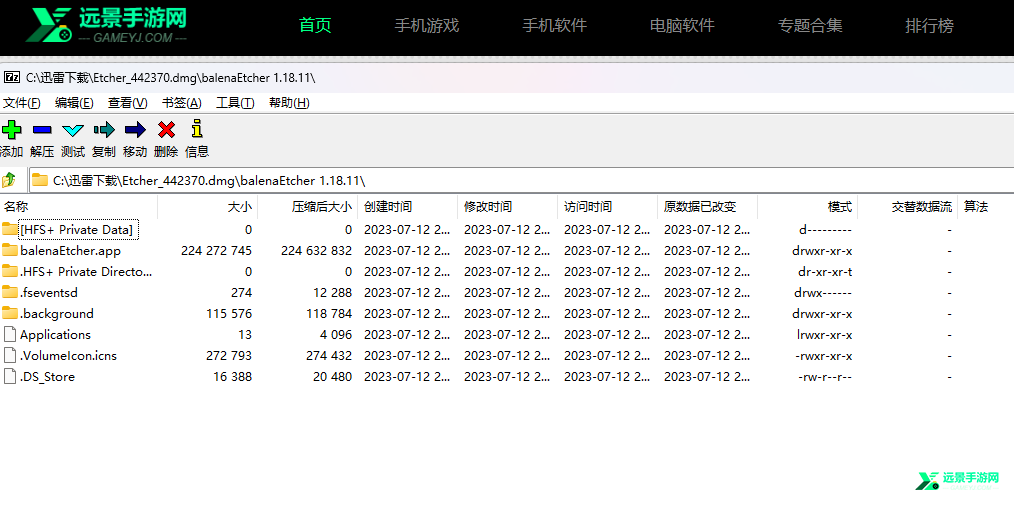Select the .HFS+ Private Directory folder icon

(x=10, y=271)
